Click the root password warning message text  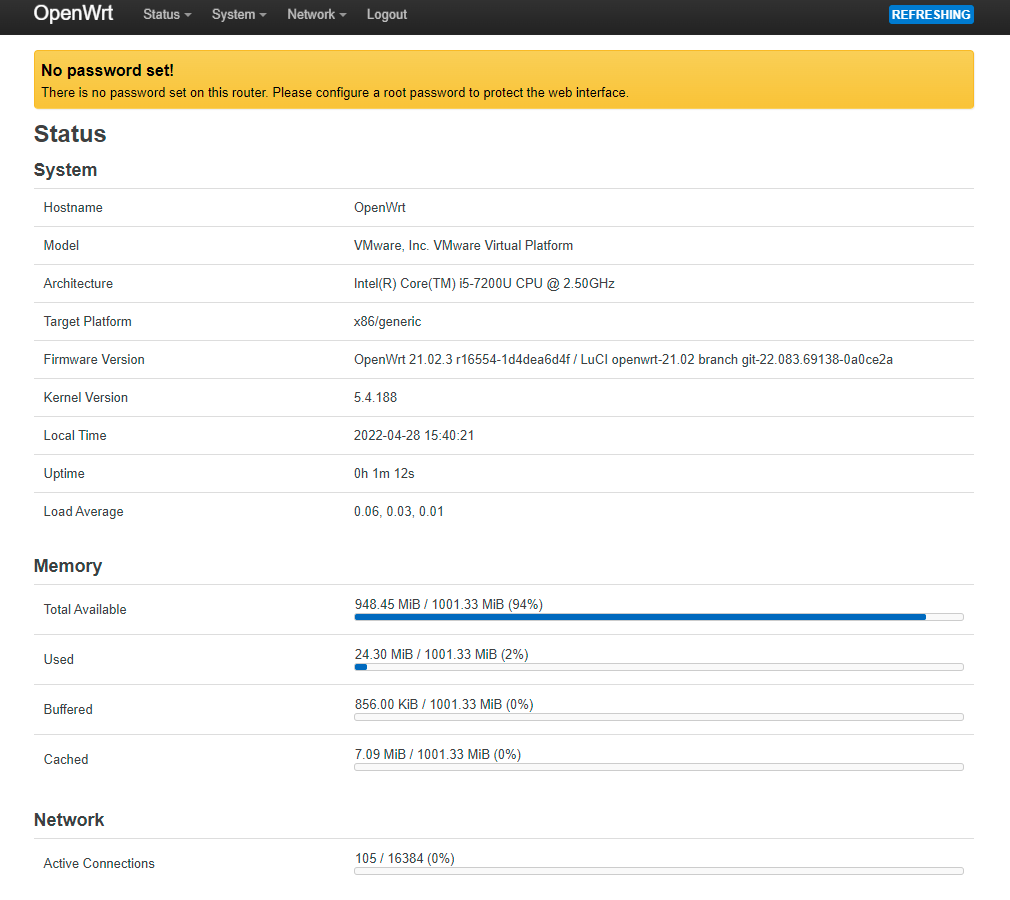(x=335, y=92)
